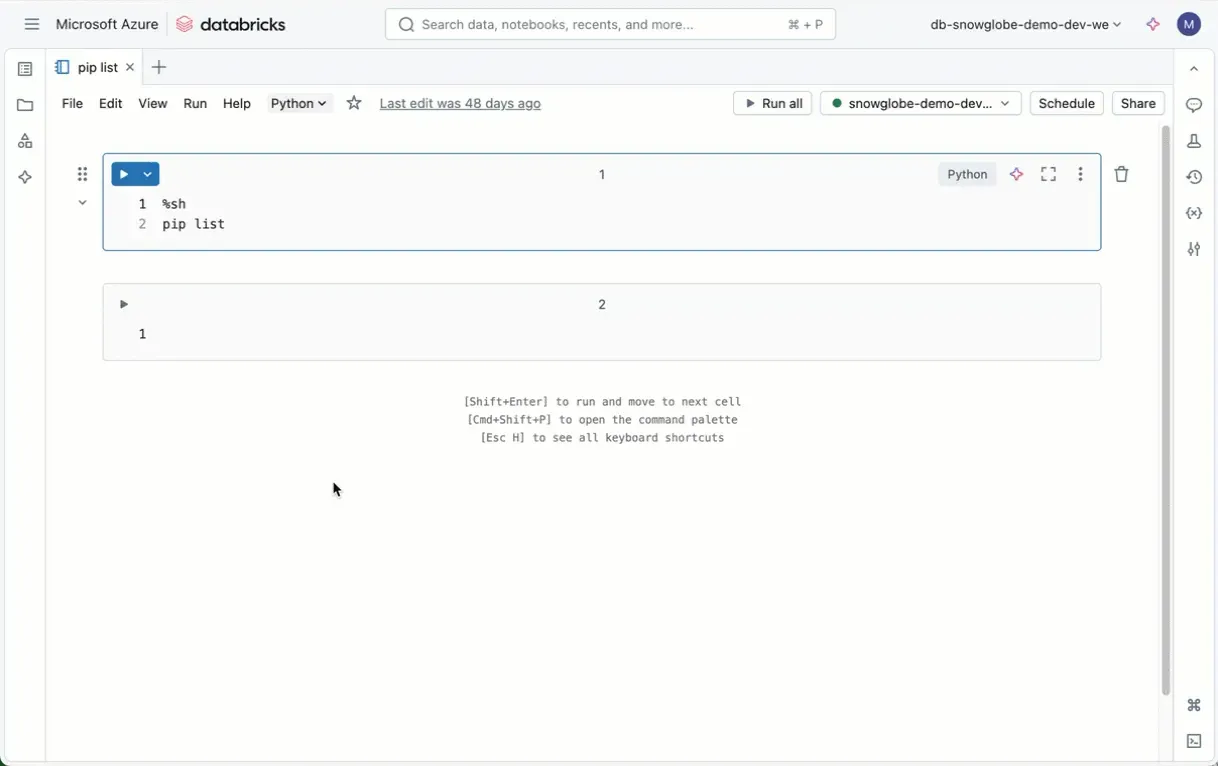Open the db-snowglobe-demo-dev-we workspace switcher
This screenshot has height=766, width=1218.
[x=1025, y=24]
